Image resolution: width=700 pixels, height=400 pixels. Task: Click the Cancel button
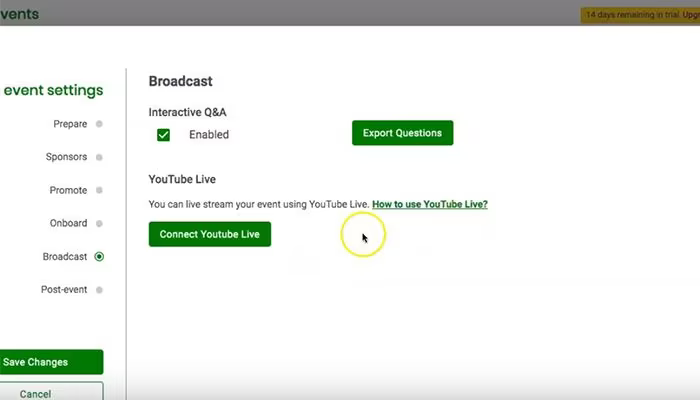[51, 392]
